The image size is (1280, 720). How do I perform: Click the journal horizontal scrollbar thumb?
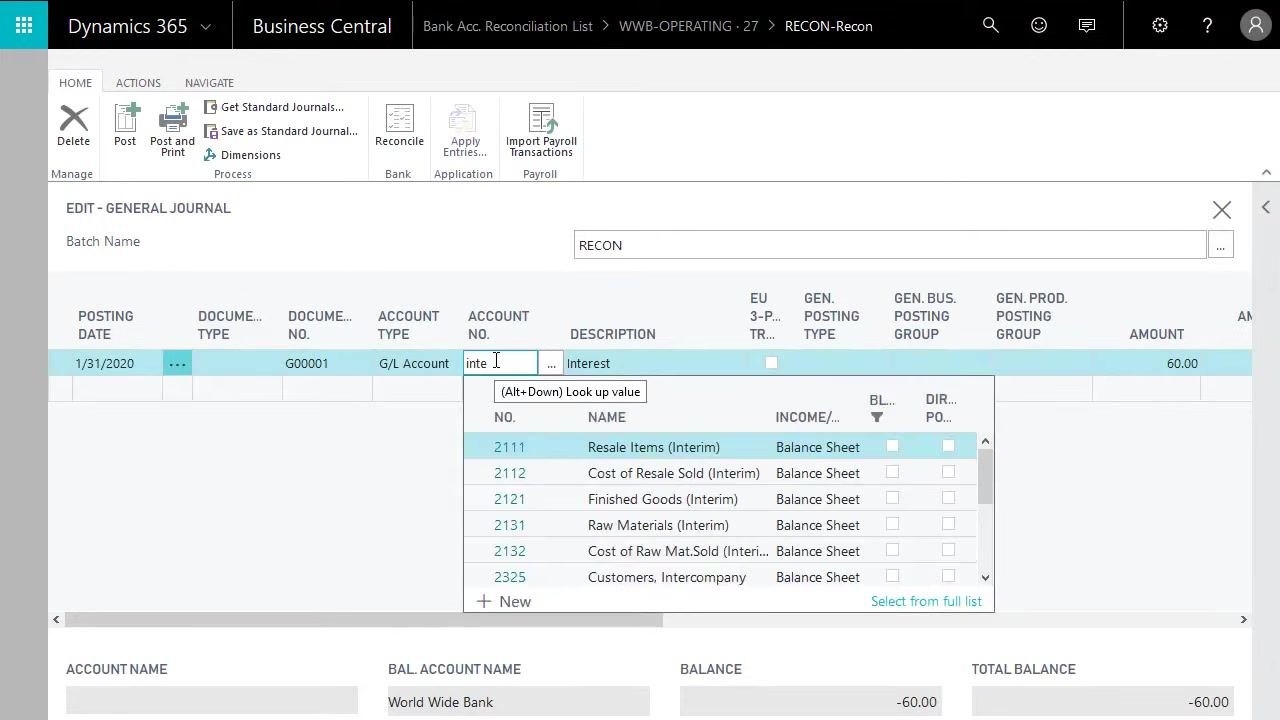coord(365,620)
